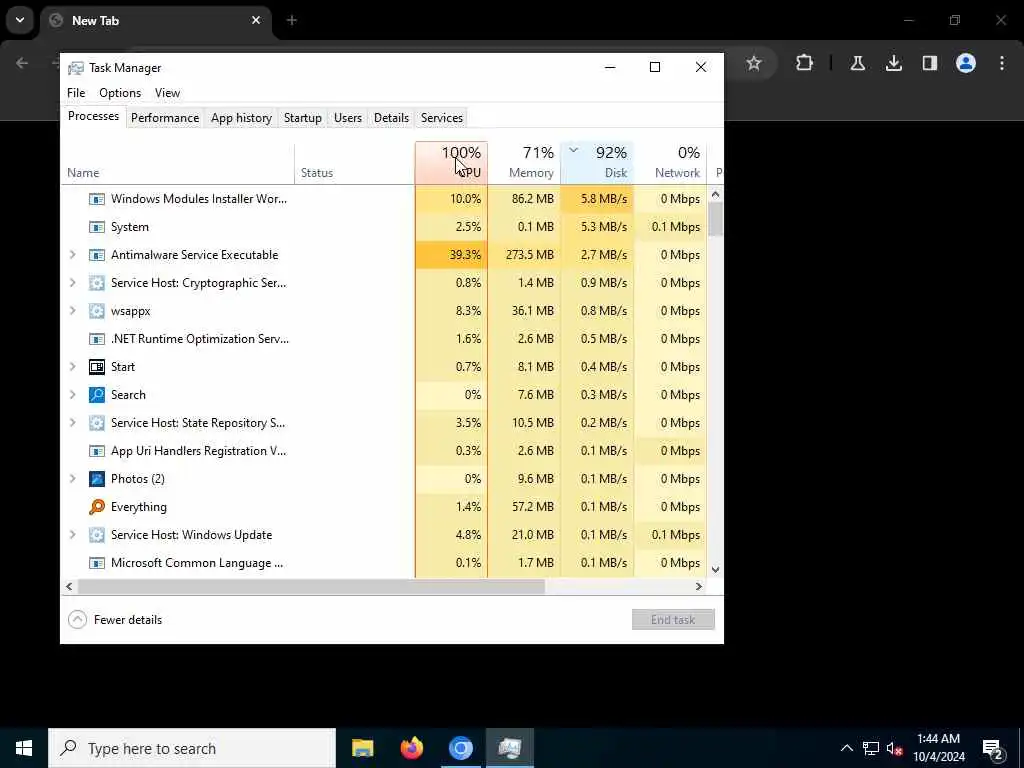This screenshot has width=1024, height=768.
Task: Expand the Antimalware Service Executable row
Action: pyautogui.click(x=72, y=255)
